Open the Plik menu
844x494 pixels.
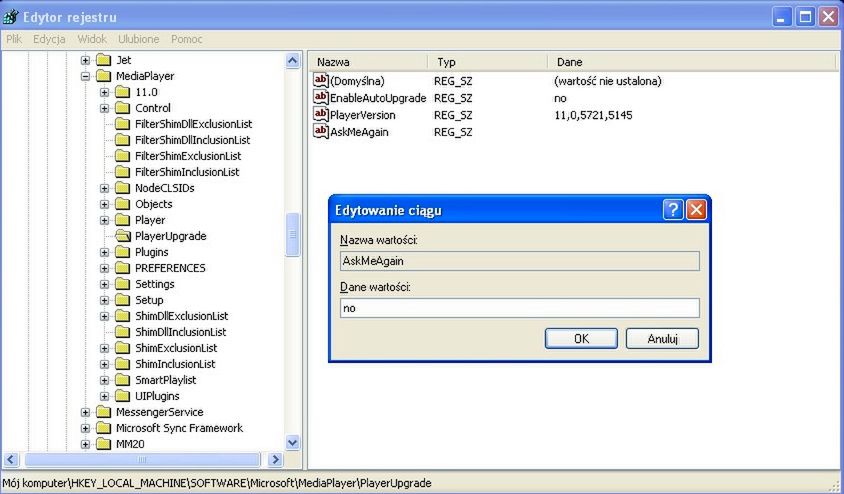click(14, 39)
